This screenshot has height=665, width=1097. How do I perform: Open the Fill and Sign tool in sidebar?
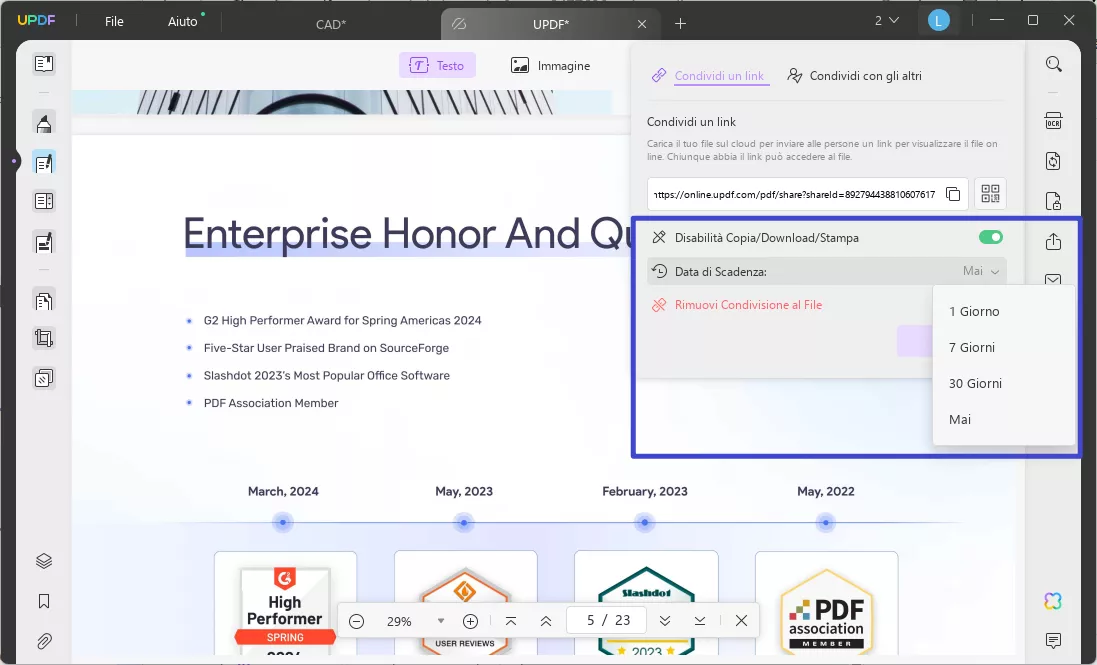[44, 243]
